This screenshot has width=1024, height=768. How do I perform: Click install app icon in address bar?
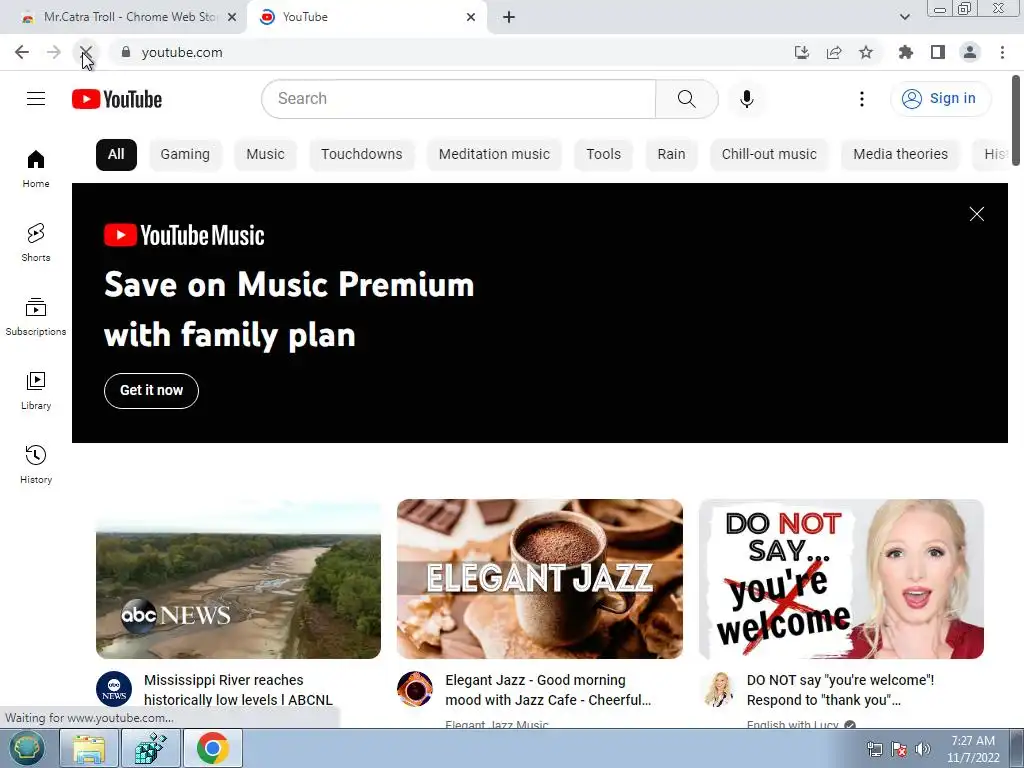[x=802, y=52]
